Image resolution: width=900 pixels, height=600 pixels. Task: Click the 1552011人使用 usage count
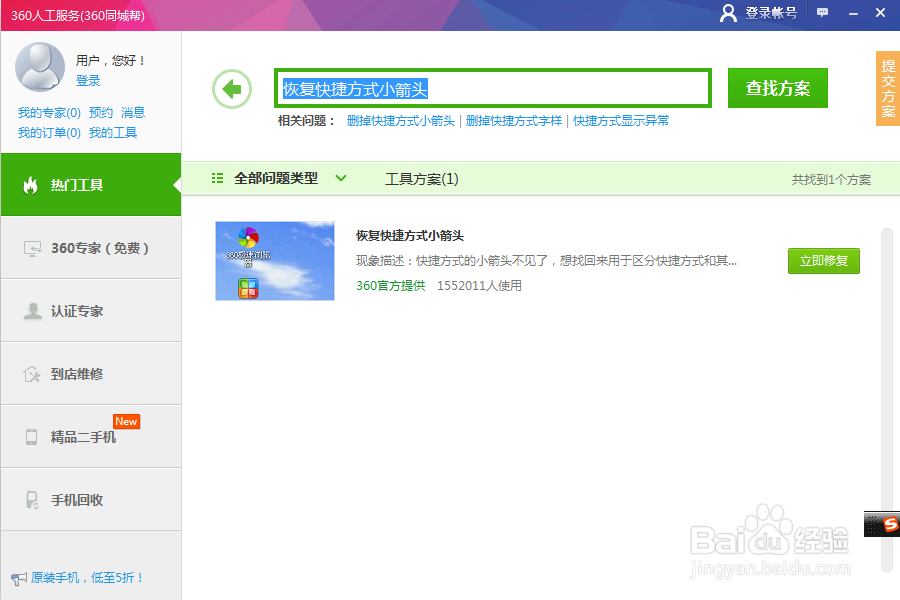pos(479,286)
